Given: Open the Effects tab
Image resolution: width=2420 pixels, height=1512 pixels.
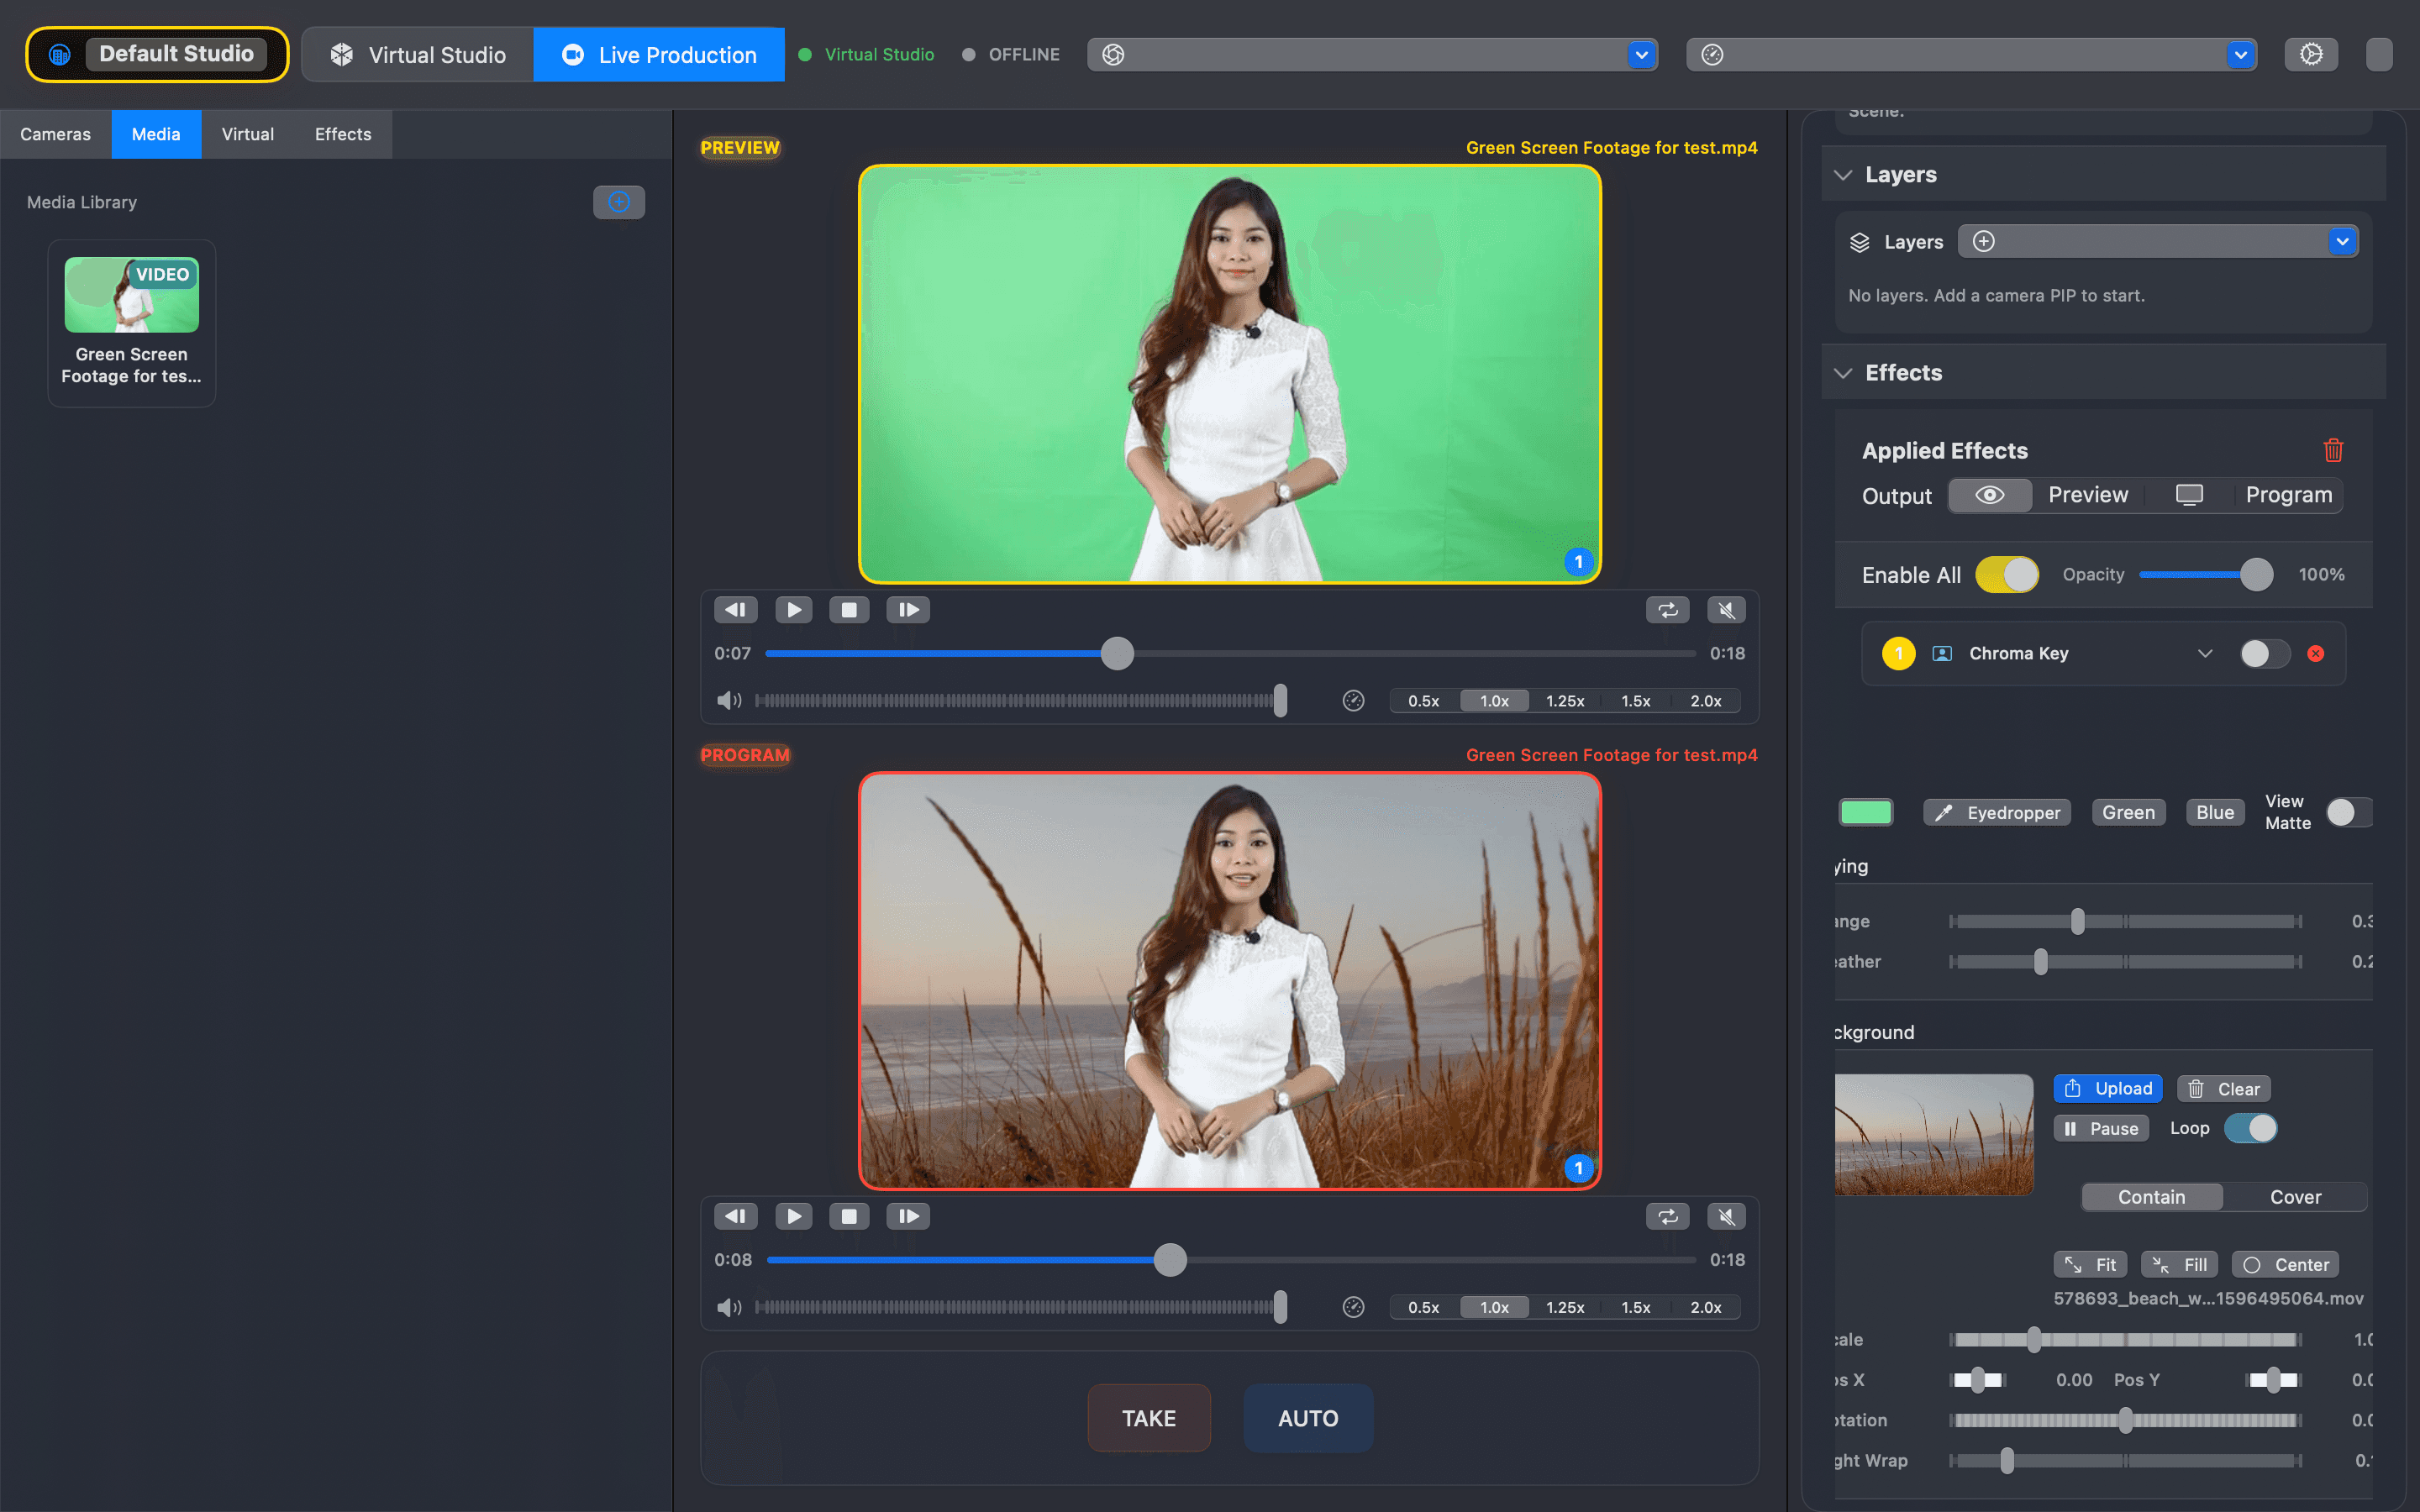Looking at the screenshot, I should (342, 133).
